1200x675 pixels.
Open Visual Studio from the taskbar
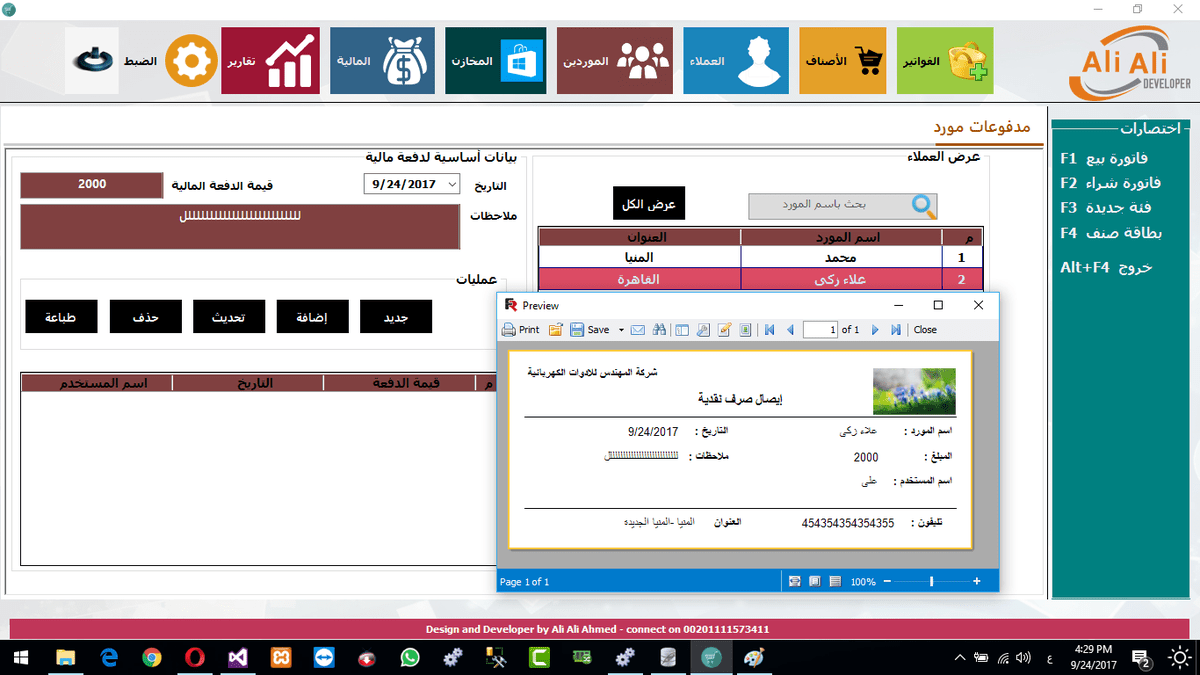(238, 657)
